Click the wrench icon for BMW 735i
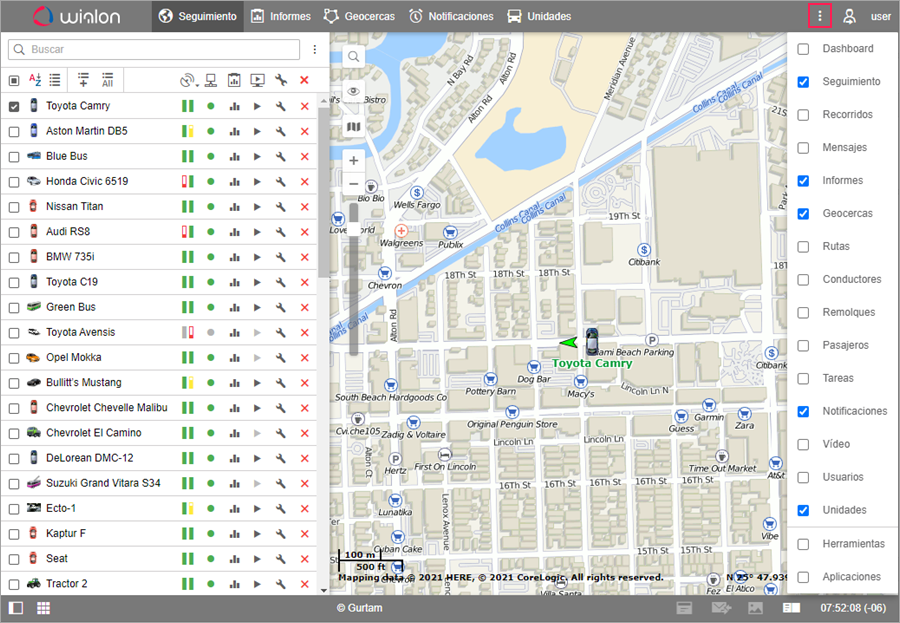900x623 pixels. pyautogui.click(x=281, y=257)
